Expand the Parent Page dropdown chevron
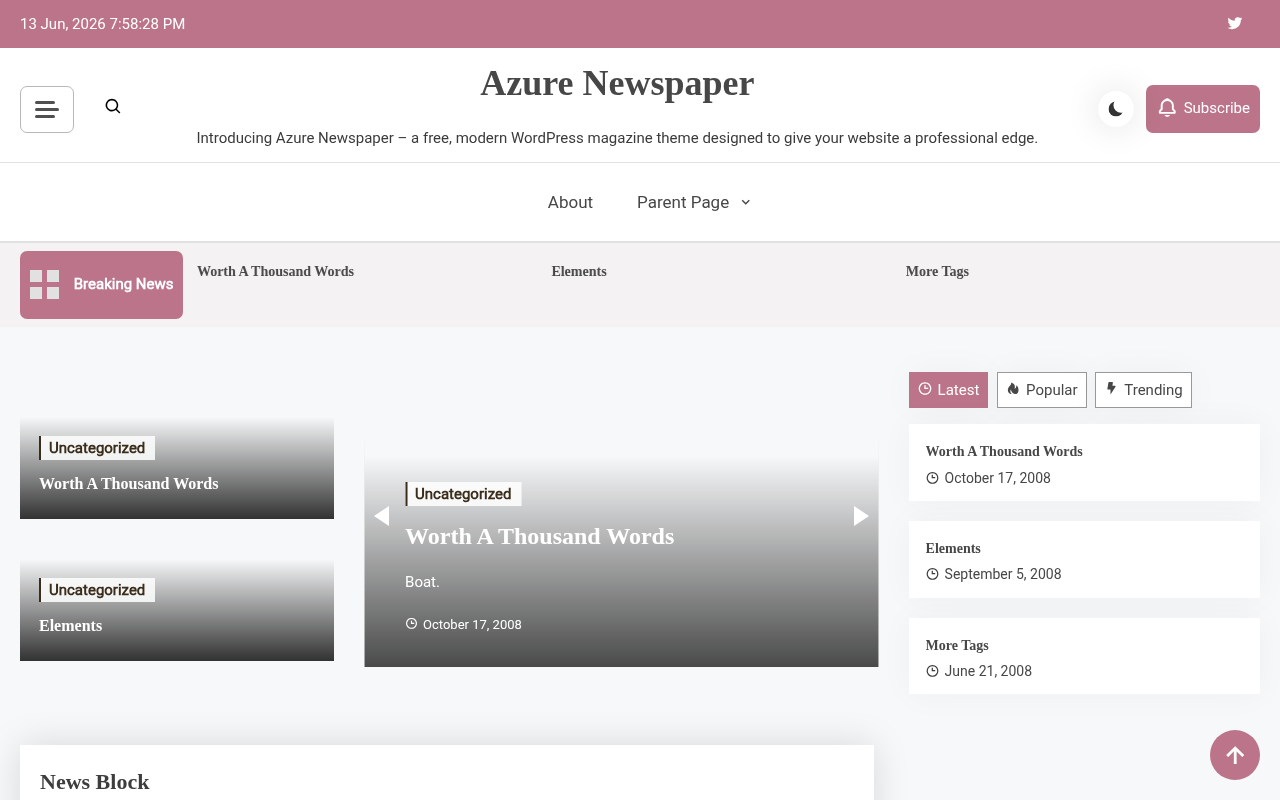 [x=745, y=202]
